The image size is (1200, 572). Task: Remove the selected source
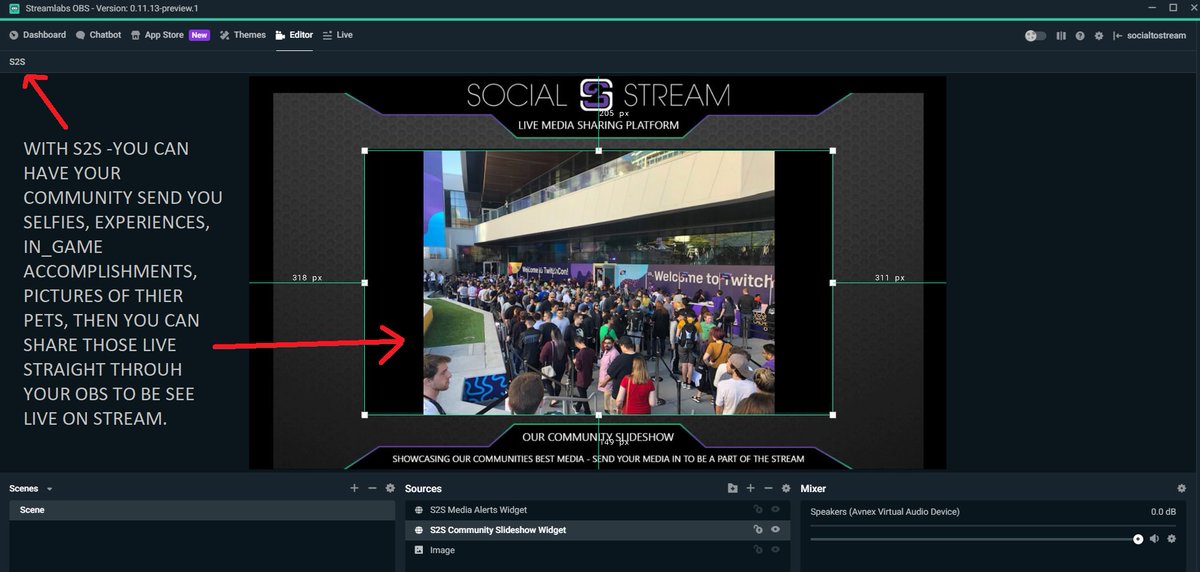tap(768, 488)
